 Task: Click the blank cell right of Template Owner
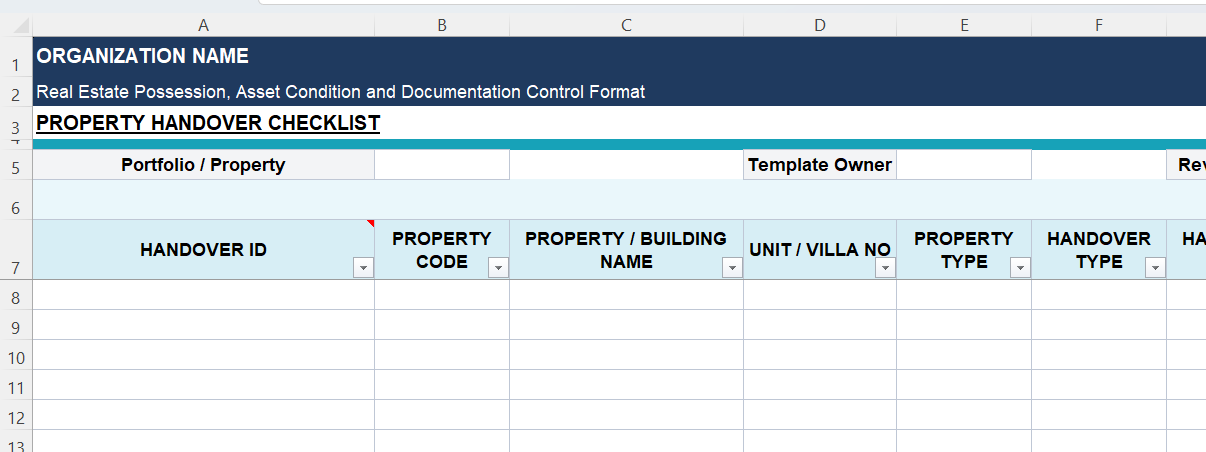click(963, 165)
